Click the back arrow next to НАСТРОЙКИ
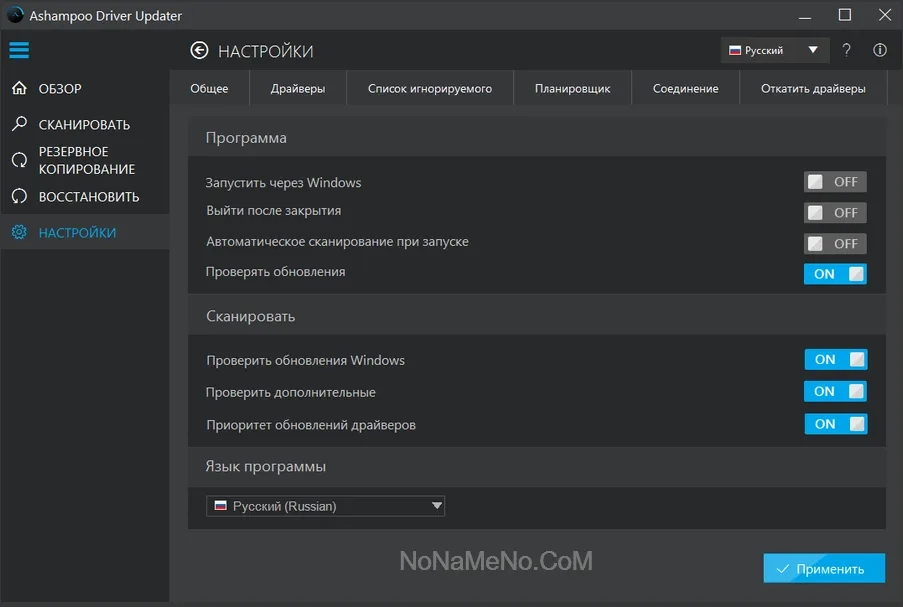The height and width of the screenshot is (607, 903). click(x=199, y=51)
